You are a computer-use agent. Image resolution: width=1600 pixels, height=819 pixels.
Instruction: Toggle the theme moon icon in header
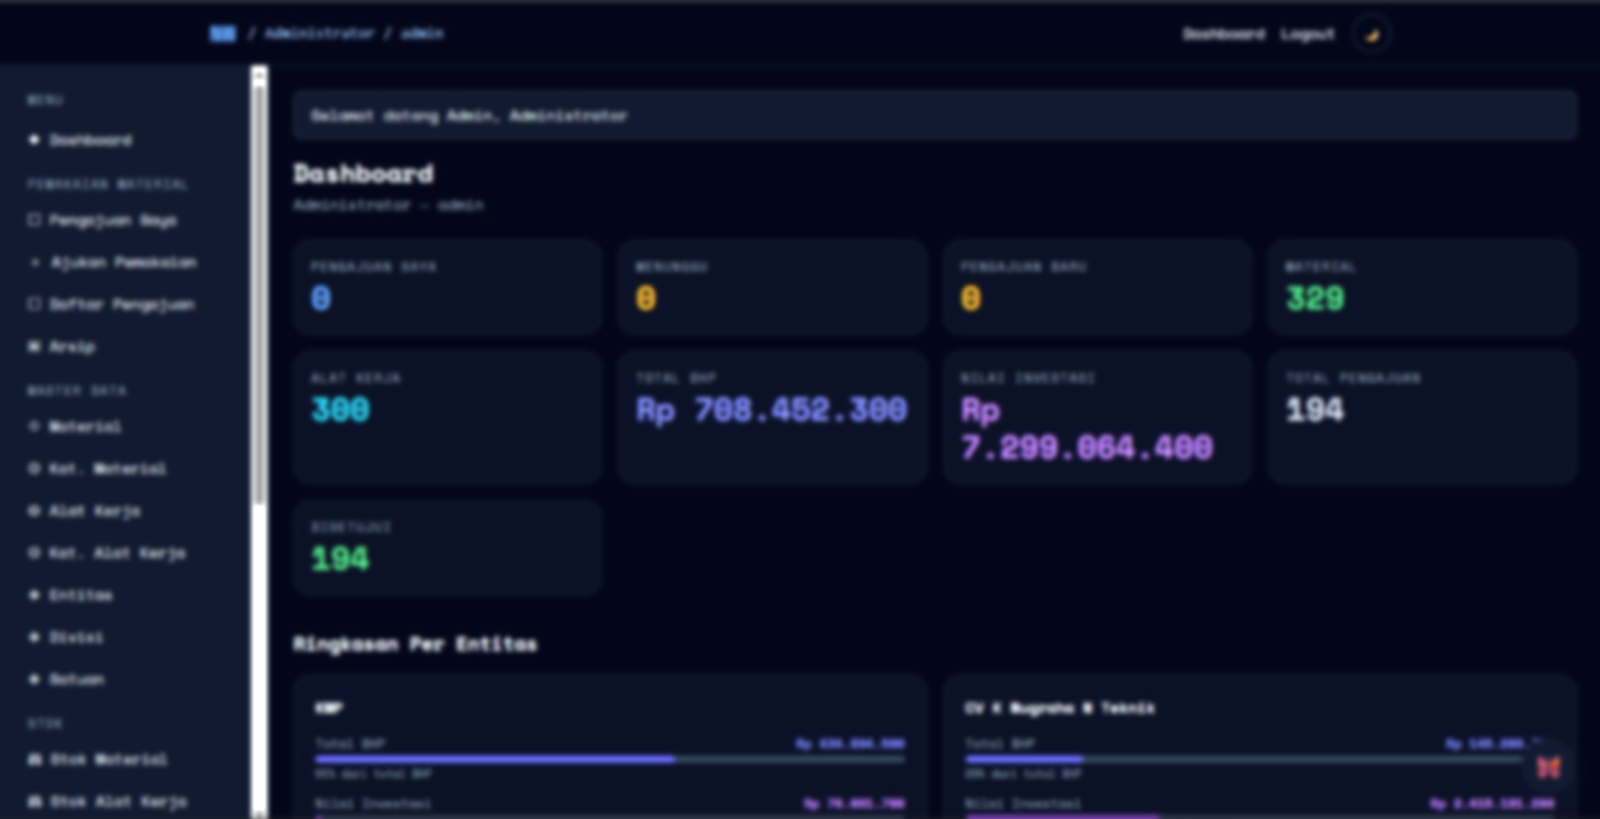point(1372,34)
